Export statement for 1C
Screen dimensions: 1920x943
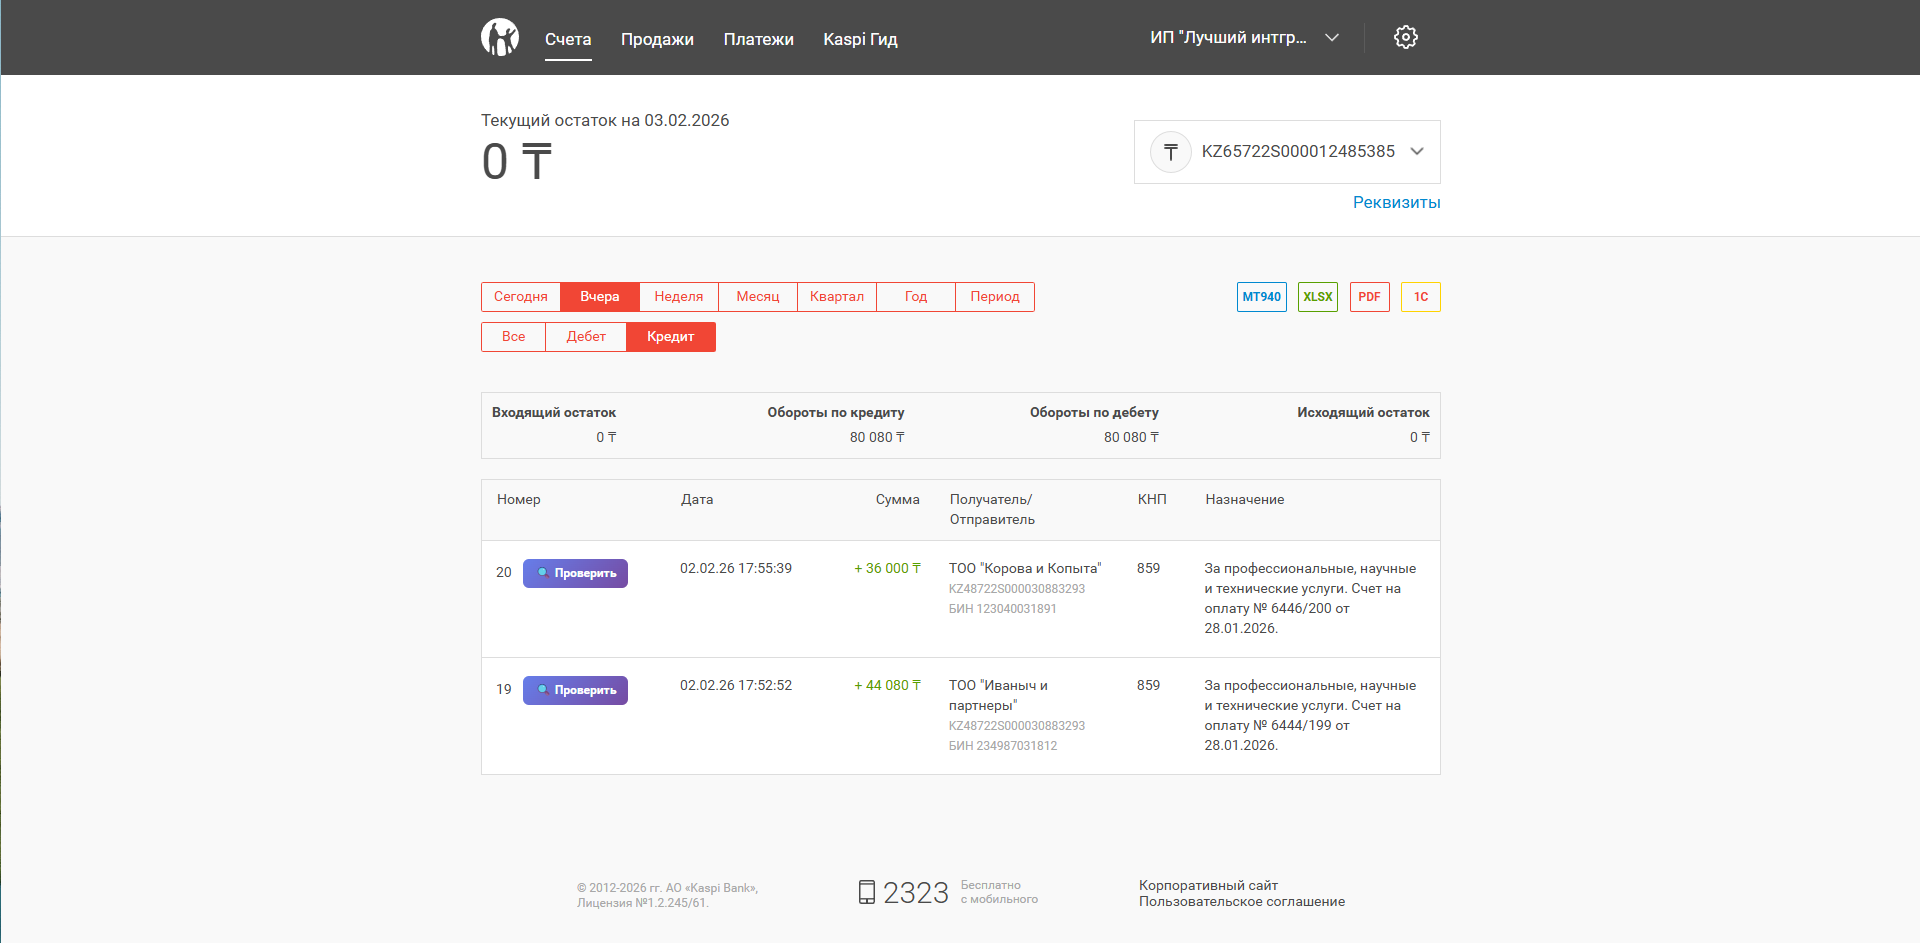1420,297
